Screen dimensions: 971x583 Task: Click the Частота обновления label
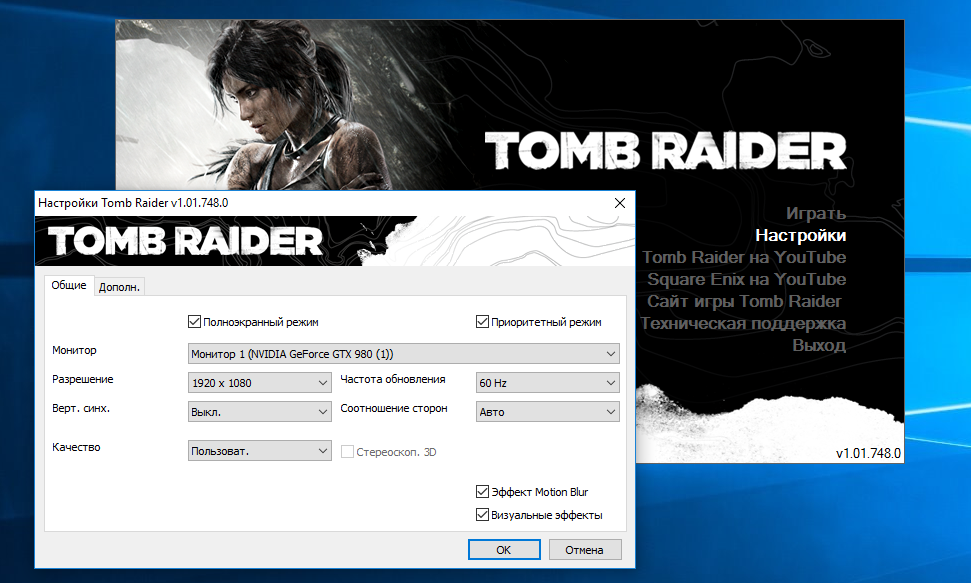(393, 379)
